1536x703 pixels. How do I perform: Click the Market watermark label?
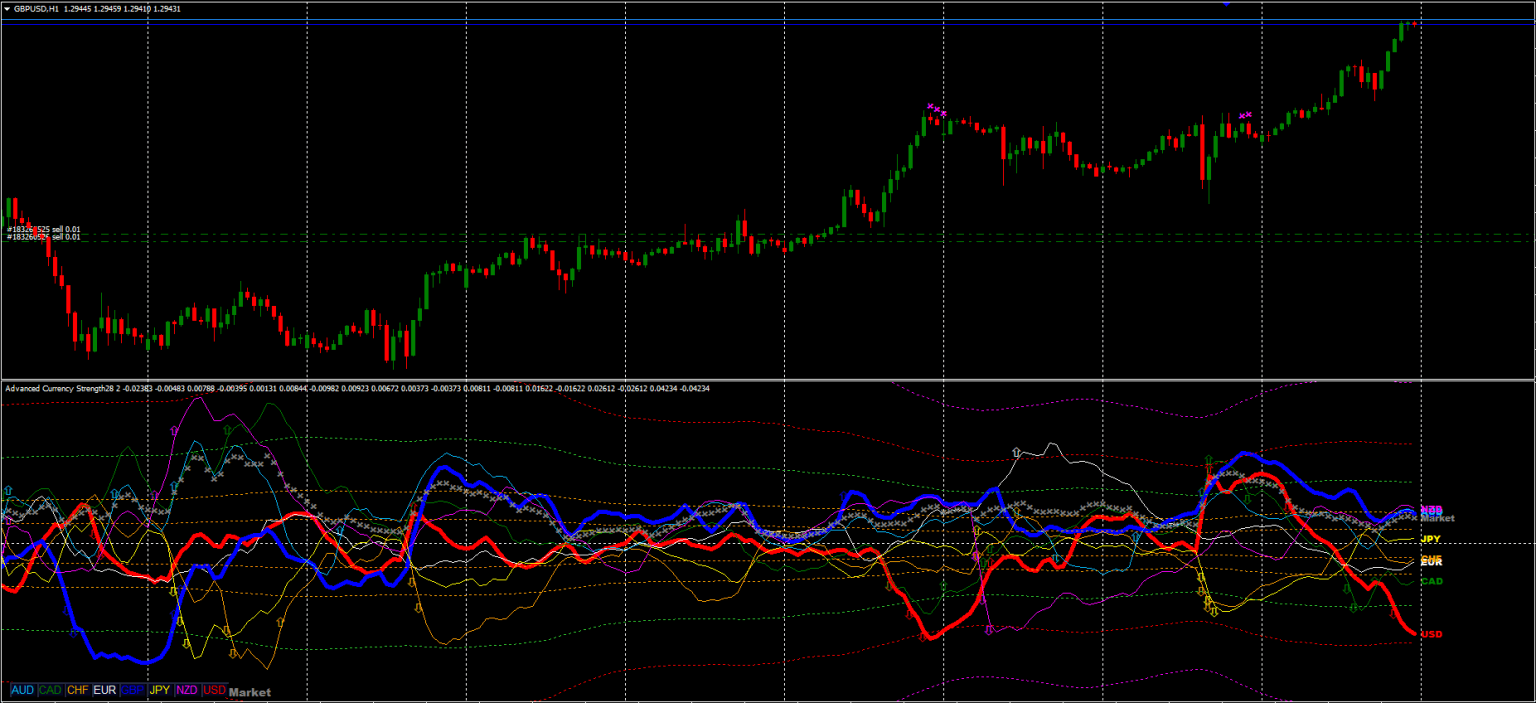(250, 692)
